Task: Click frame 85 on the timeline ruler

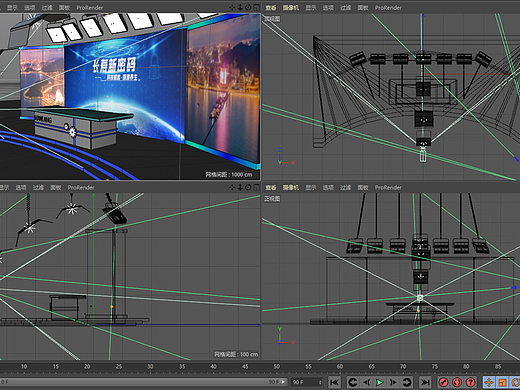Action: point(498,366)
